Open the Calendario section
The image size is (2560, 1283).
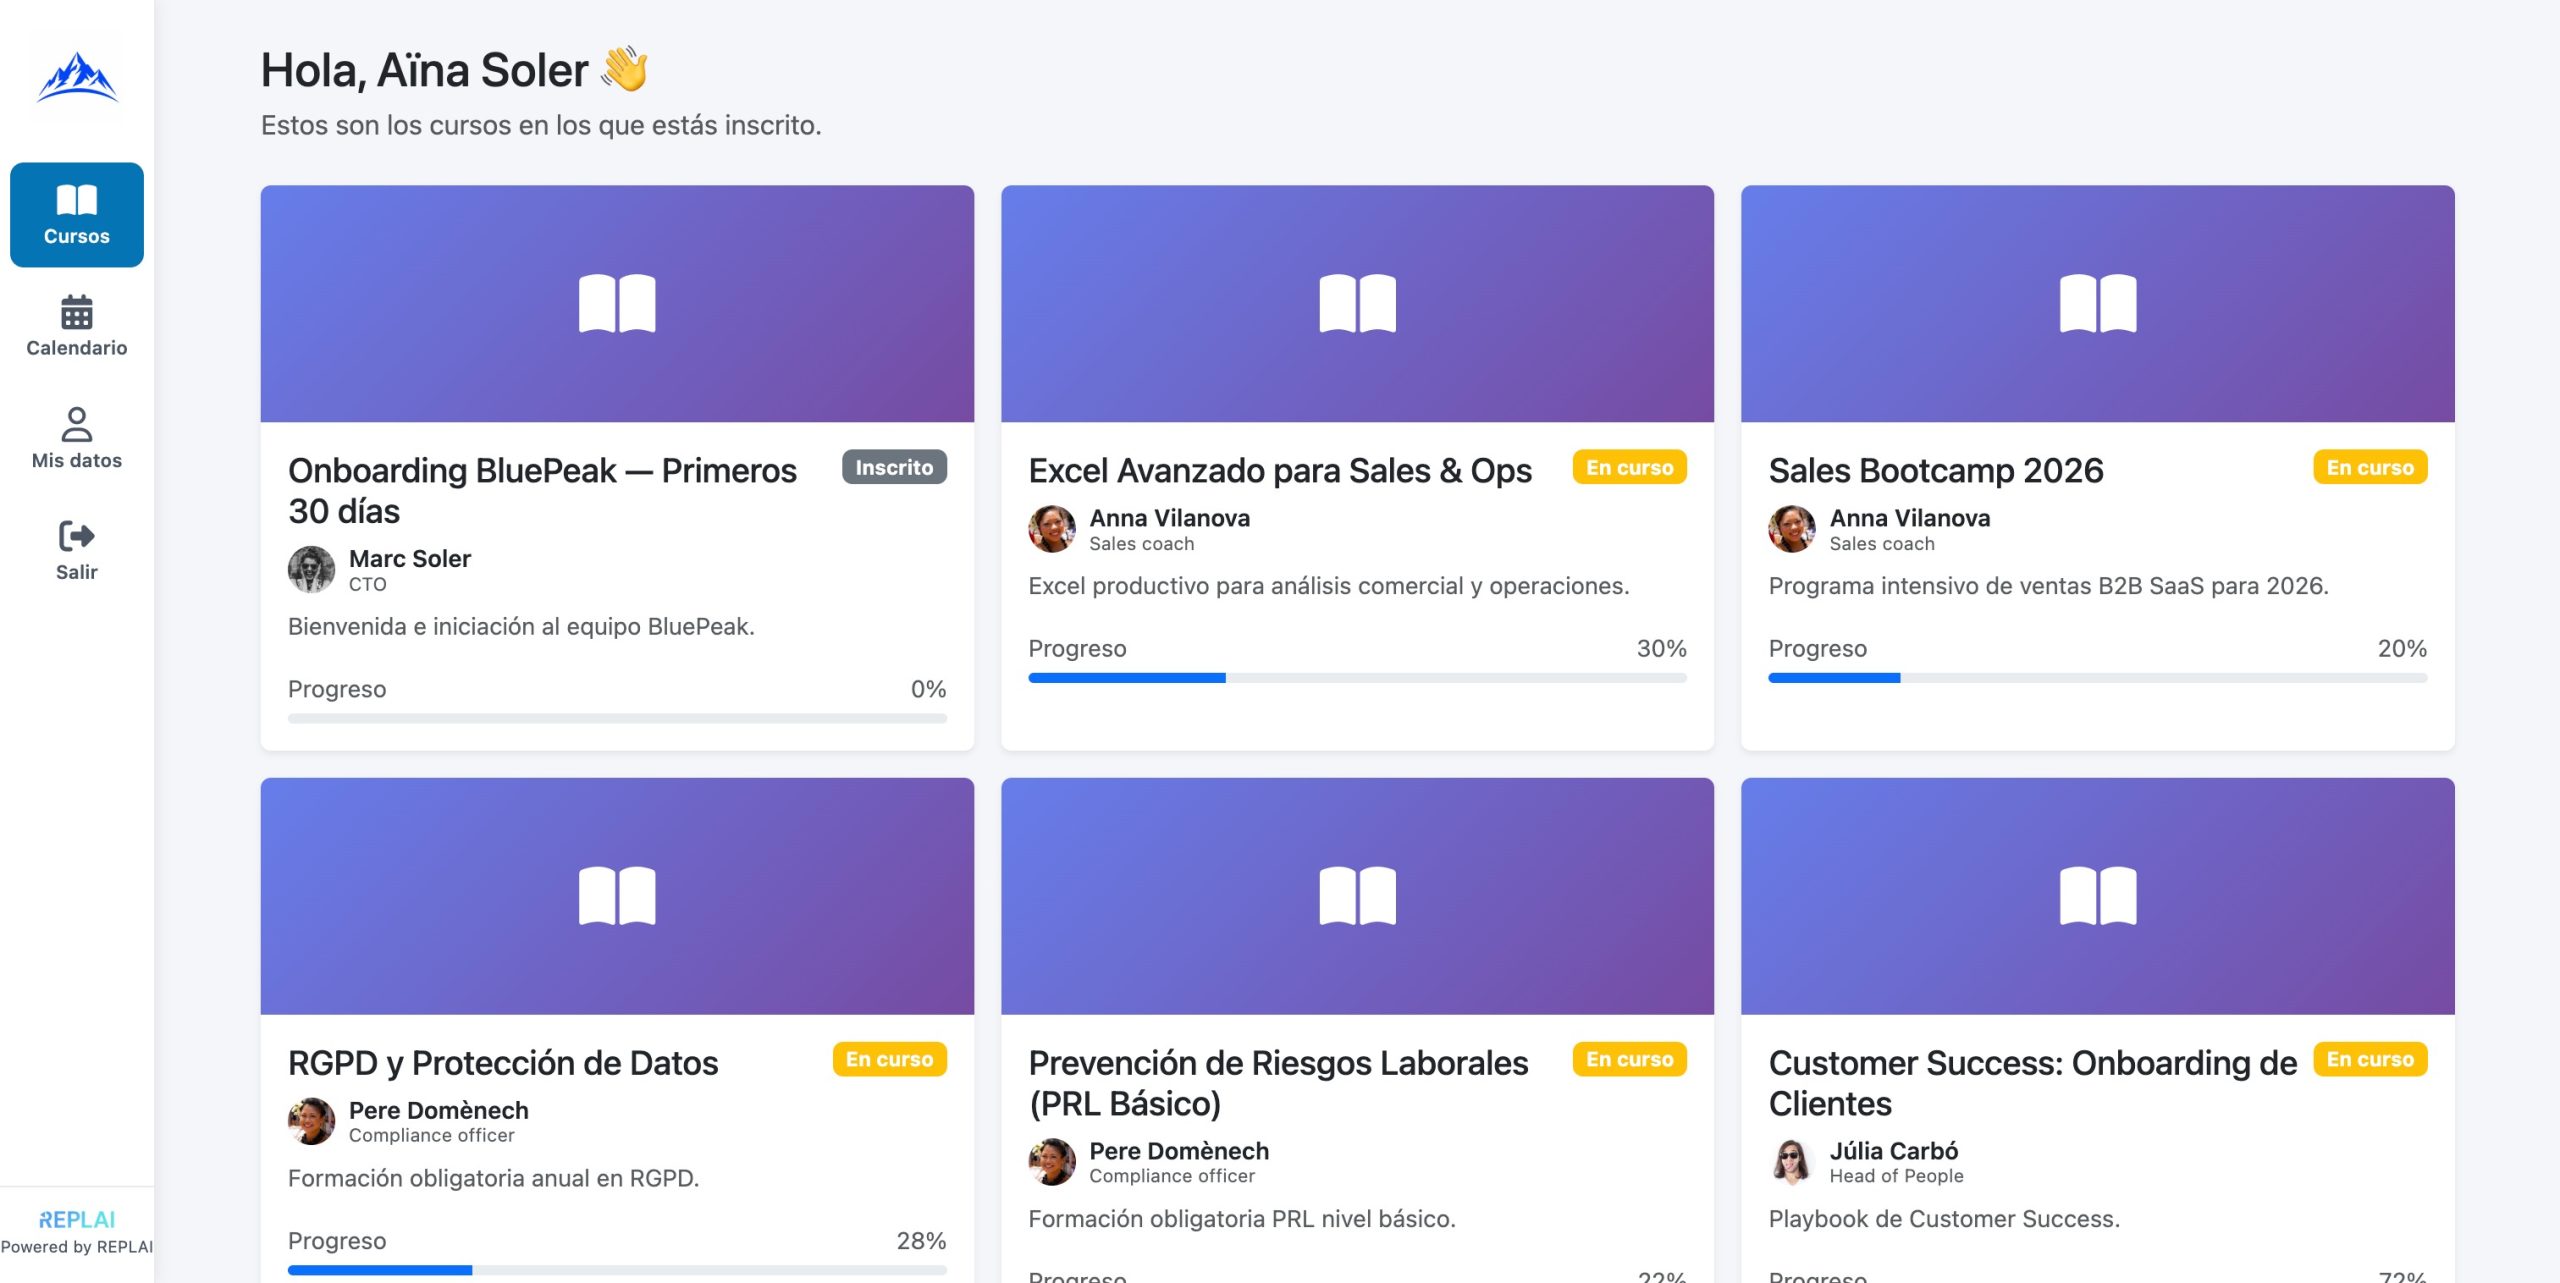click(77, 326)
